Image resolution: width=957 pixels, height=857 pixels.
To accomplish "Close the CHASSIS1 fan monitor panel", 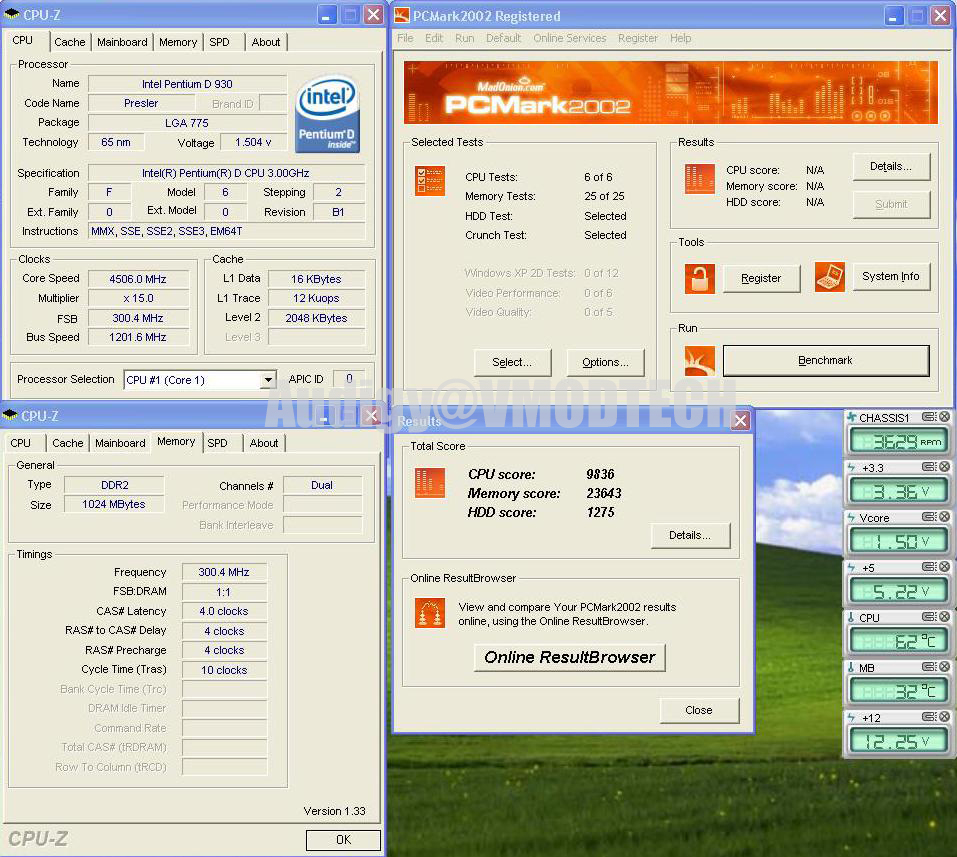I will tap(944, 417).
